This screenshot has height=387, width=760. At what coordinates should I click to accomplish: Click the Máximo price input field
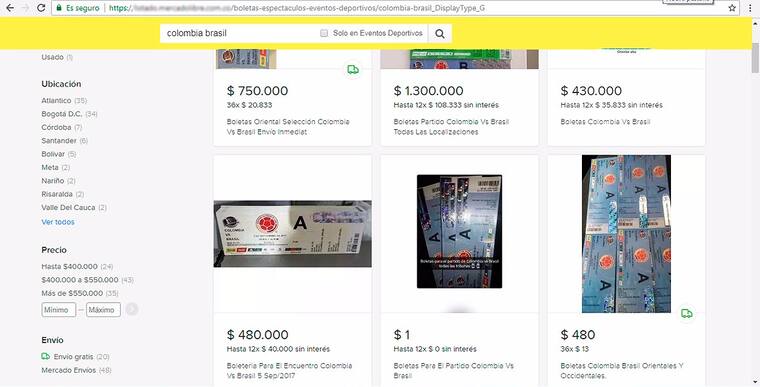103,309
